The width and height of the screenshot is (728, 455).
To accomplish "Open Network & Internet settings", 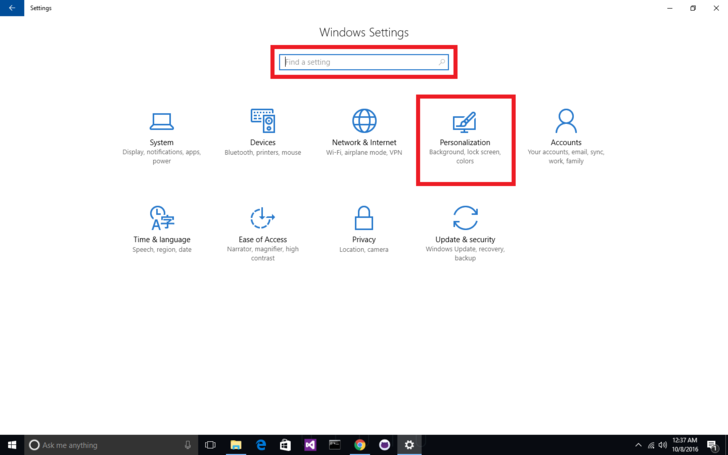I will (364, 133).
